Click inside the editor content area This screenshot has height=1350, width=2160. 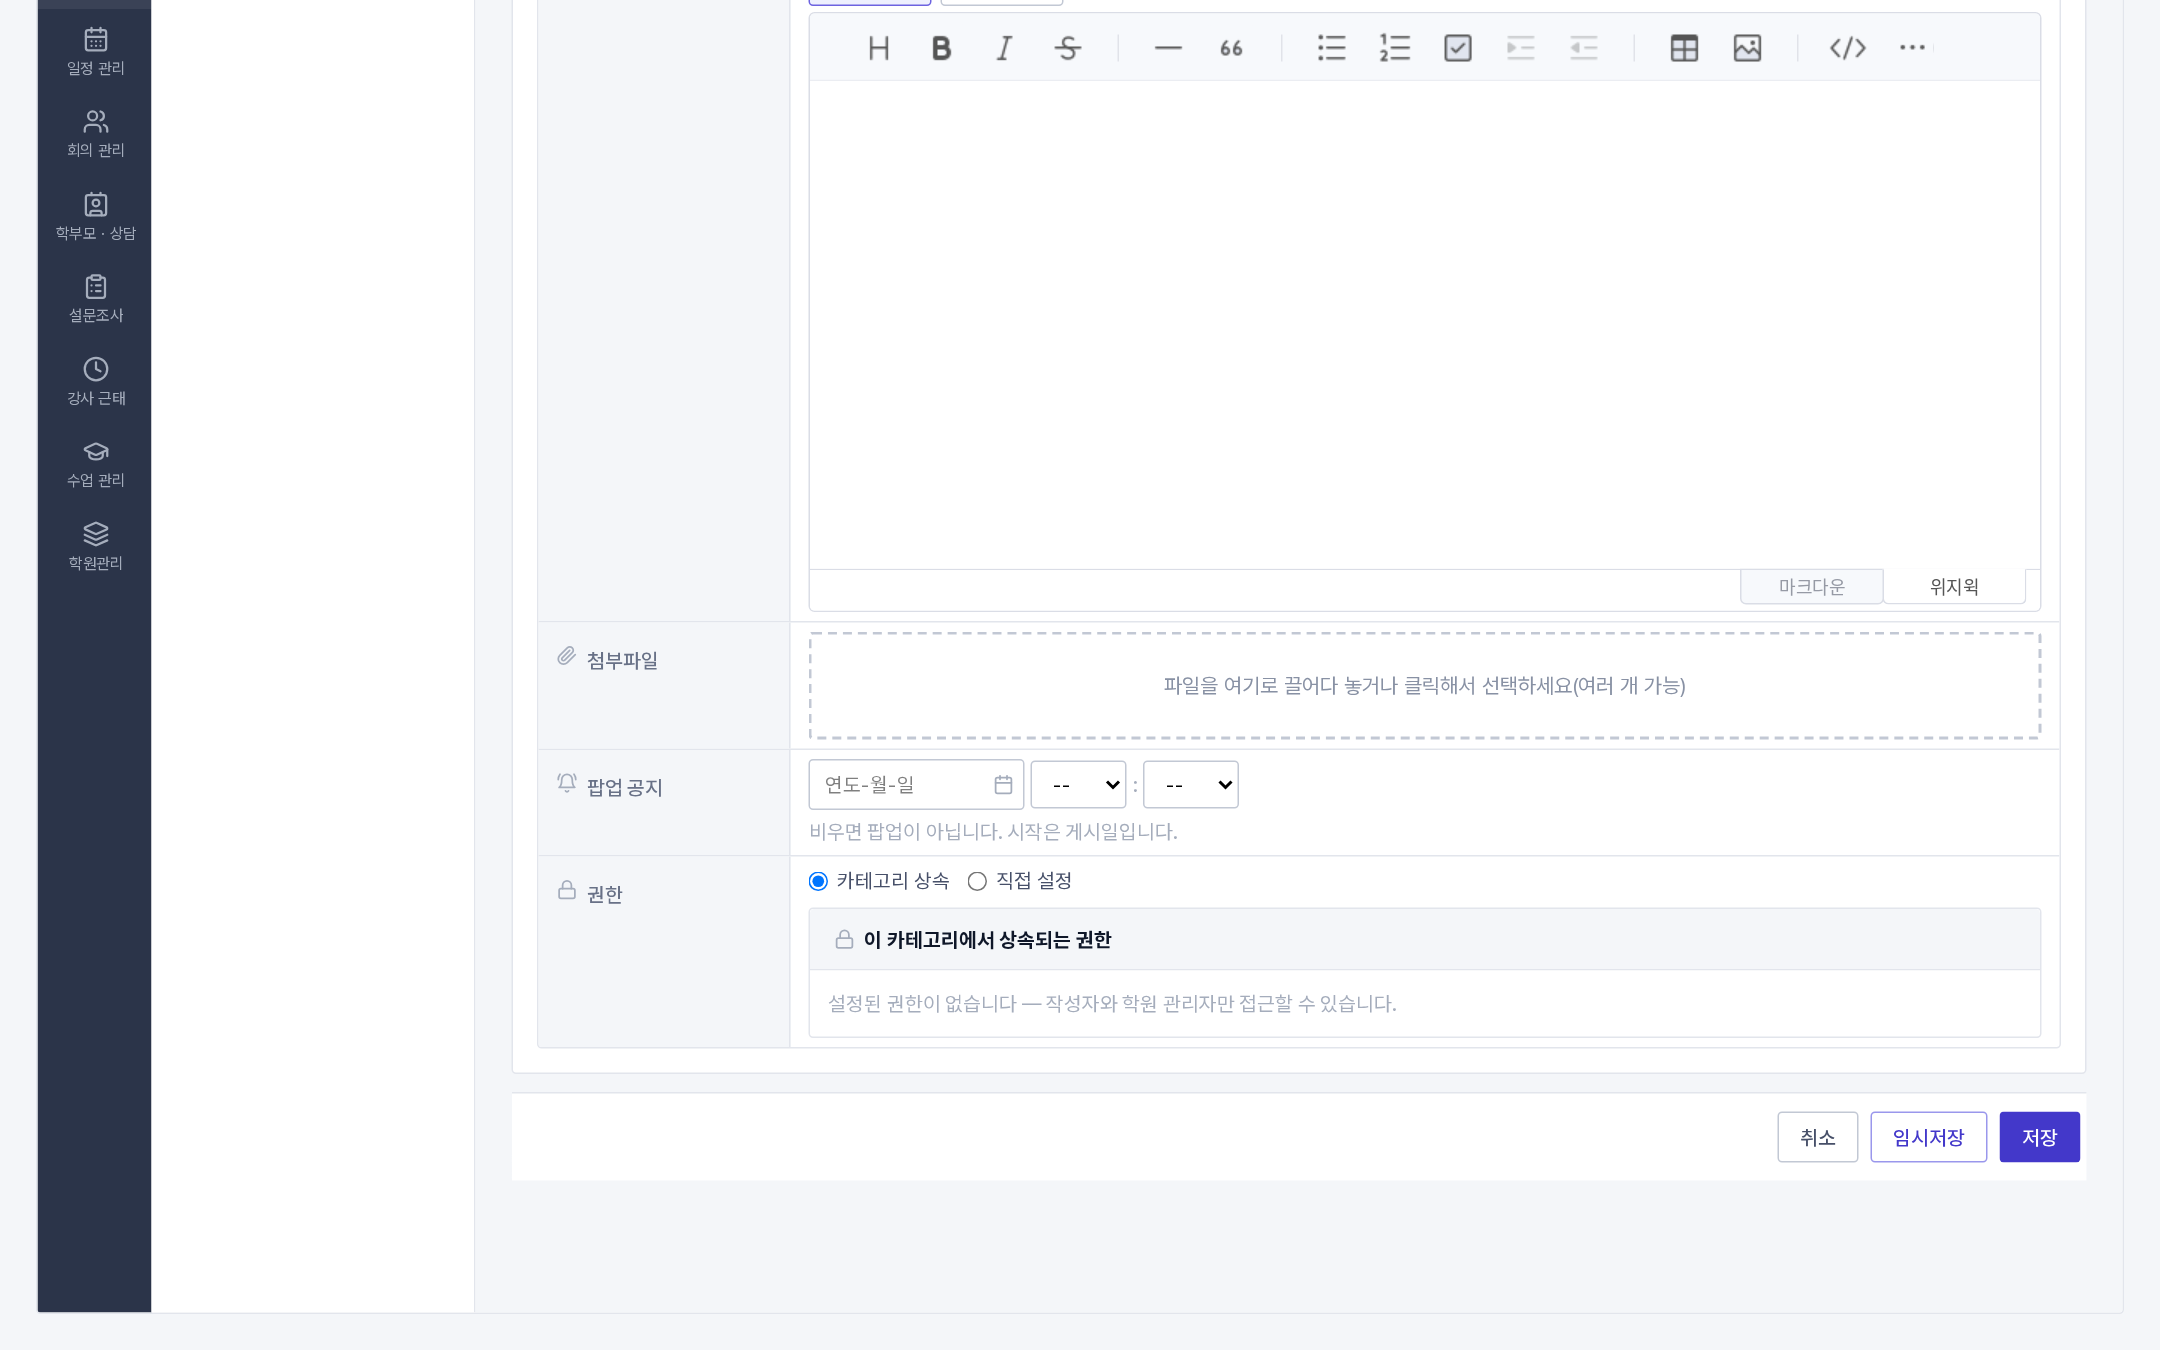pos(1424,325)
